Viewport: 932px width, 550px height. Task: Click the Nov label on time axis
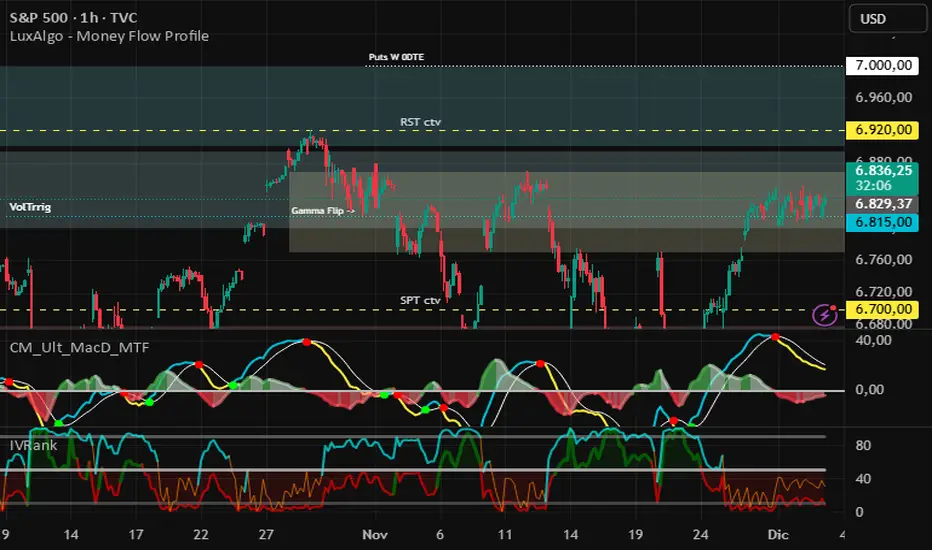(x=375, y=535)
